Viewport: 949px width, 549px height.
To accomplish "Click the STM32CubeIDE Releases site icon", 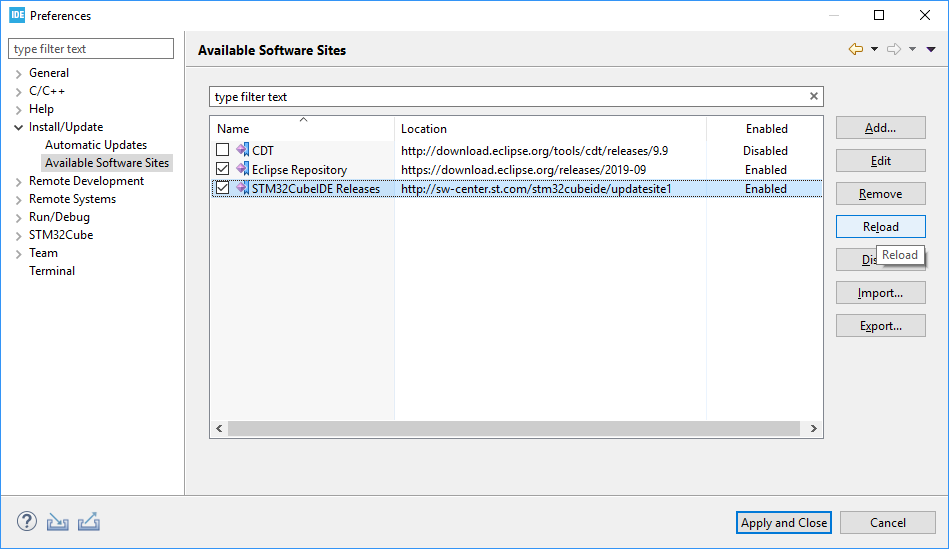I will point(242,188).
